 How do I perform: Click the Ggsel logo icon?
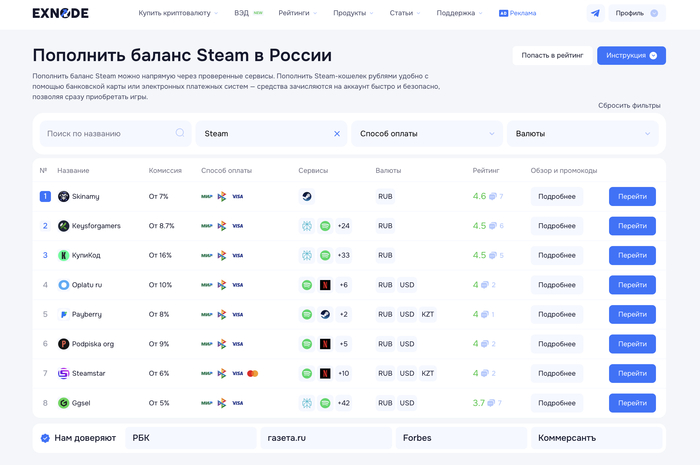click(x=63, y=403)
